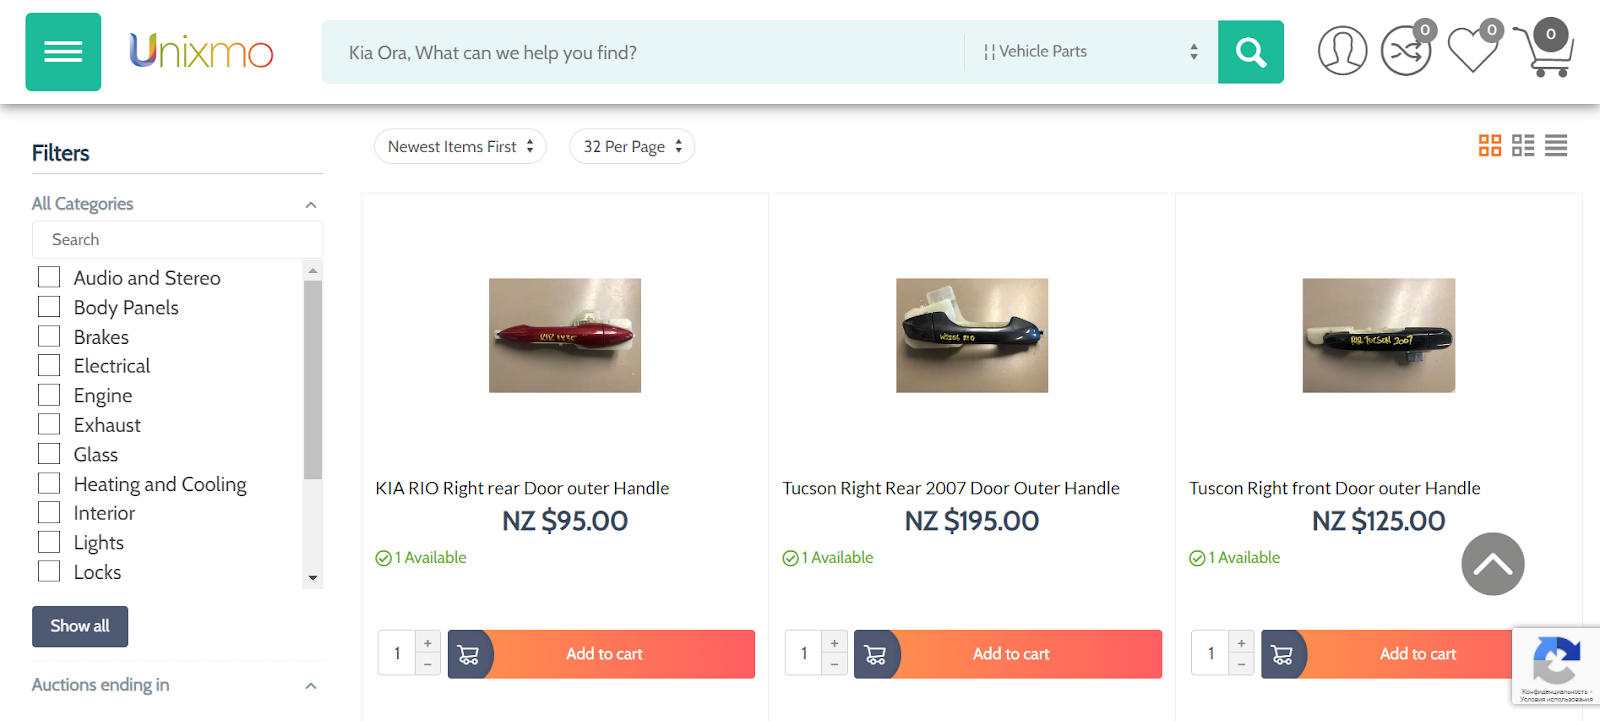Click the Show all button
The image size is (1600, 721).
point(80,626)
